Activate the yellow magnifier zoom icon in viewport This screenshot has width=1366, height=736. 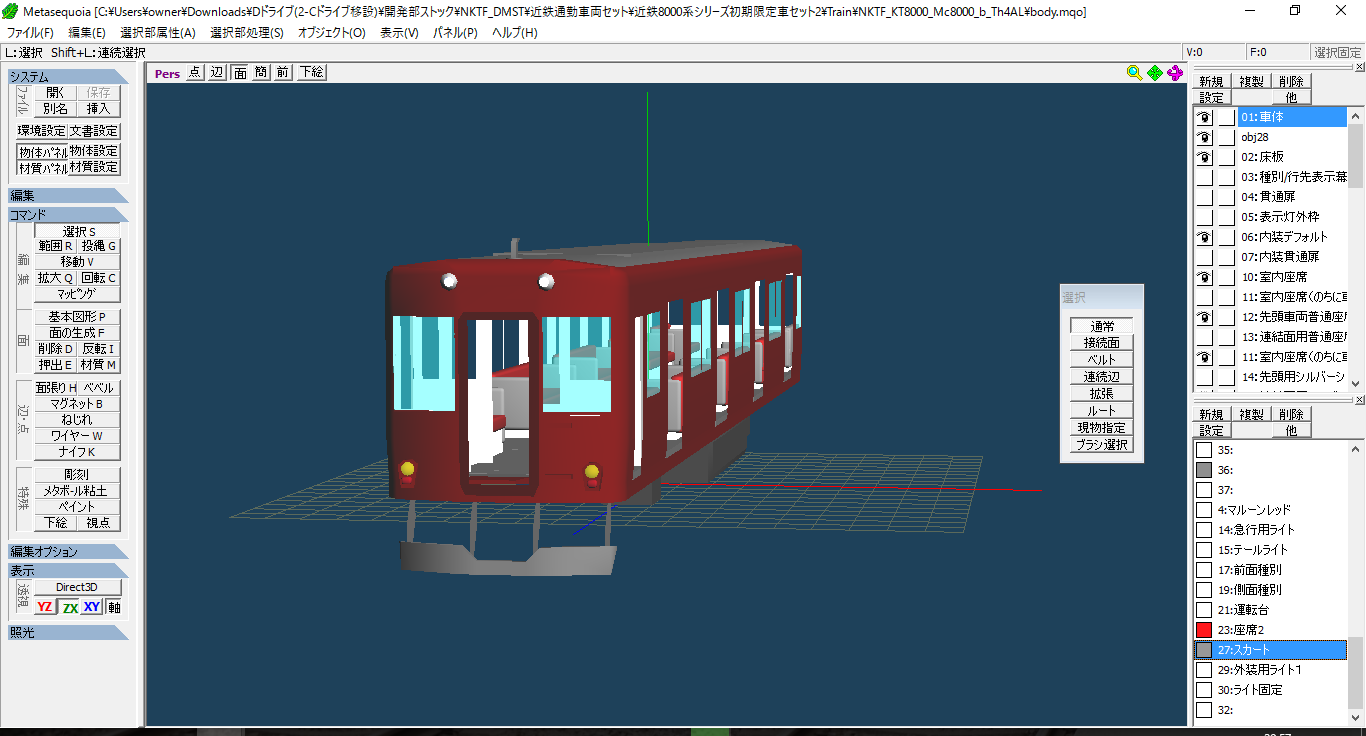coord(1134,73)
